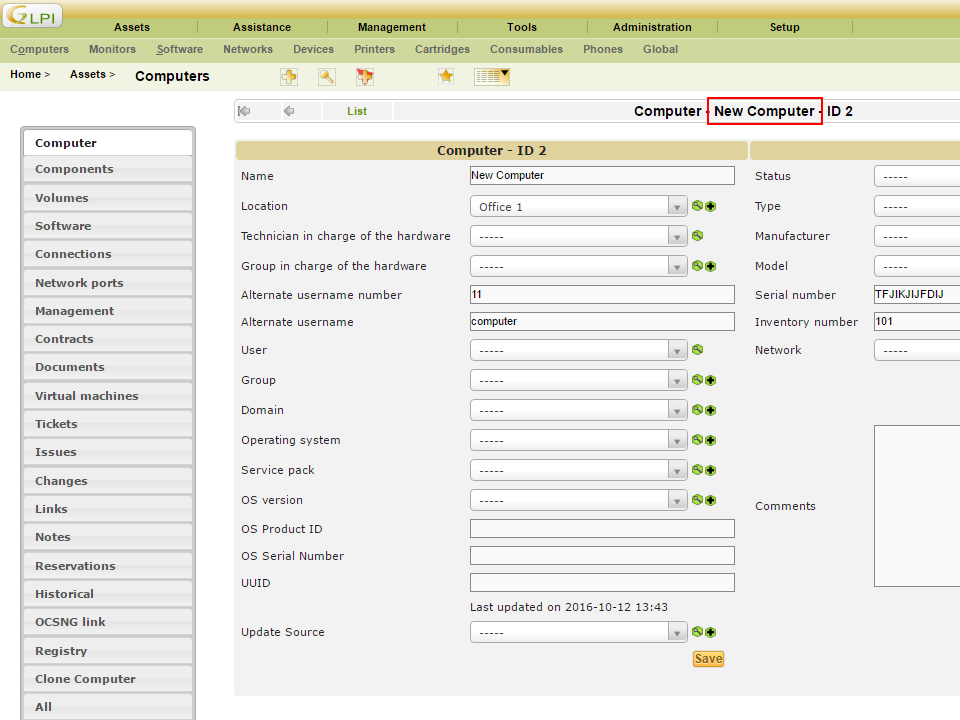Open the Location dropdown showing Office 1

[578, 206]
